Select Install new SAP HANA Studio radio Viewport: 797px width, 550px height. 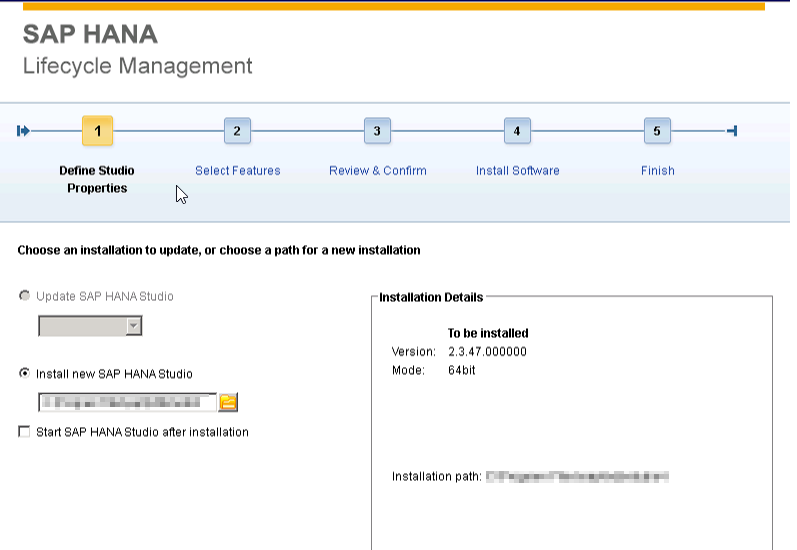click(24, 374)
